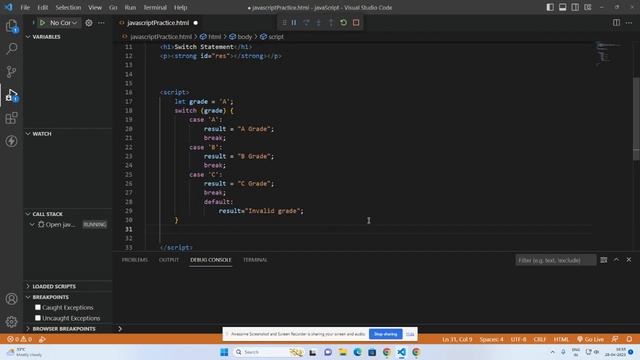
Task: Restart the debug session
Action: (x=344, y=22)
